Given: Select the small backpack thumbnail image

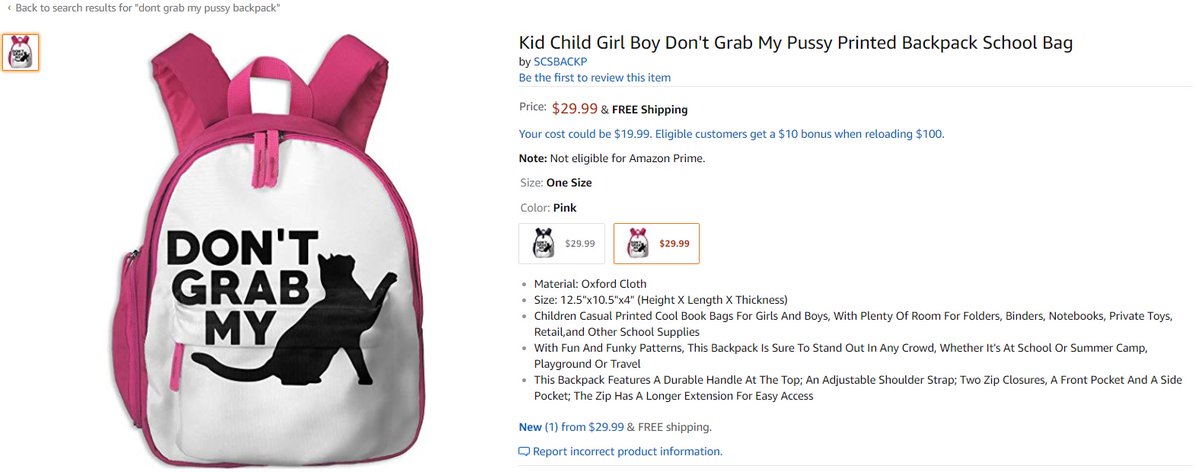Looking at the screenshot, I should pyautogui.click(x=21, y=52).
